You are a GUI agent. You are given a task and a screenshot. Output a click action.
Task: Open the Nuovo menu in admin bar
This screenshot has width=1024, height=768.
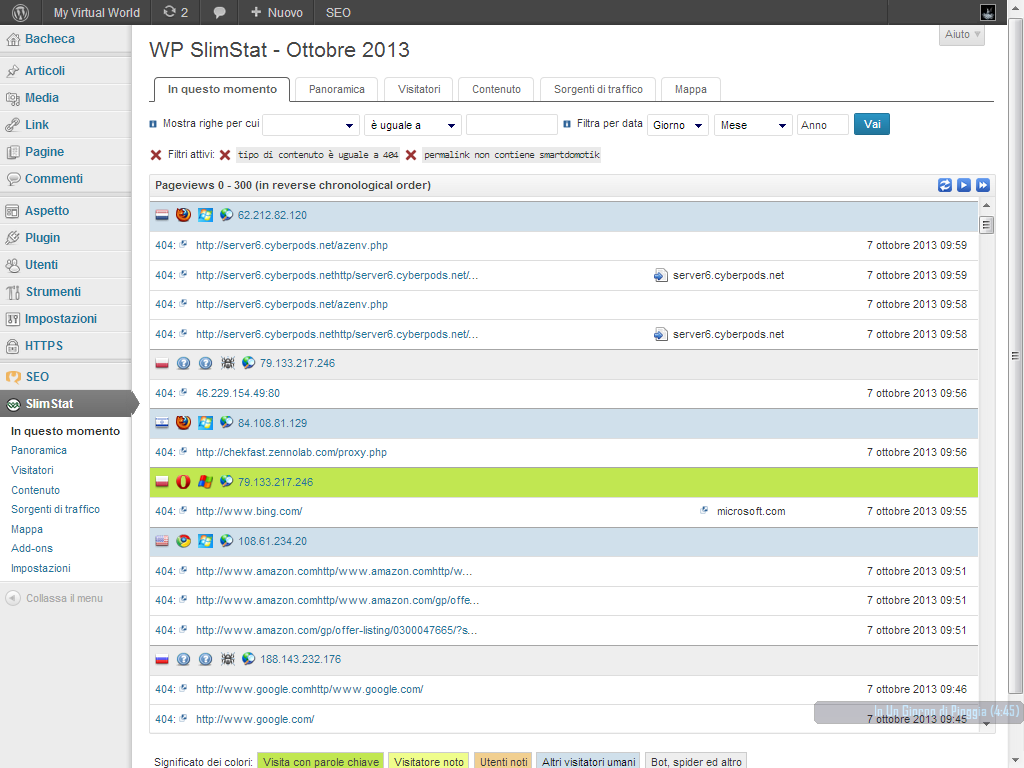tap(277, 12)
